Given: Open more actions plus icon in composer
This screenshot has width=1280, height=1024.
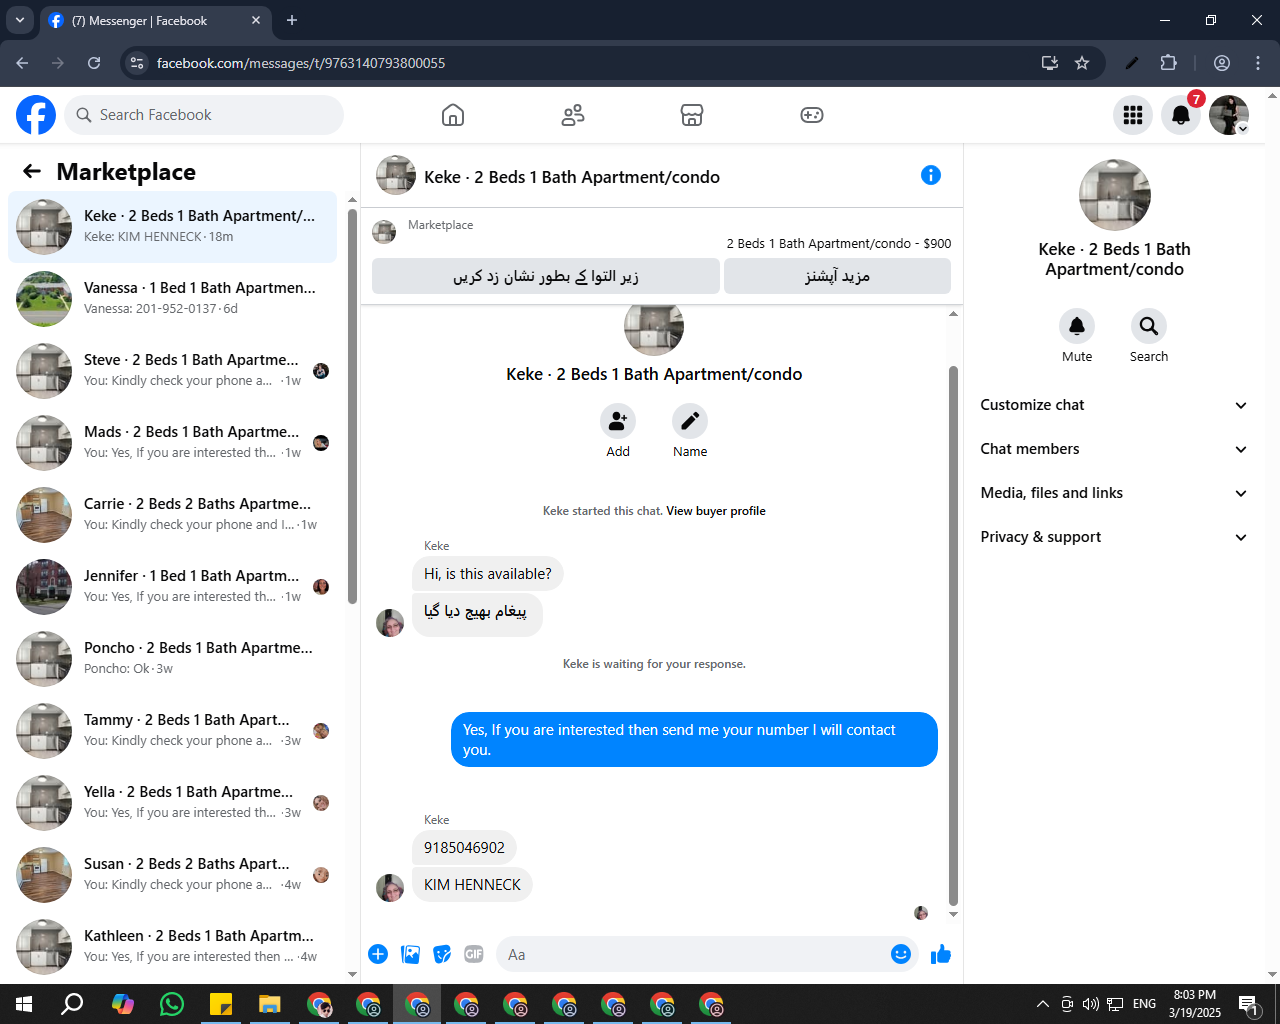Looking at the screenshot, I should (x=378, y=954).
